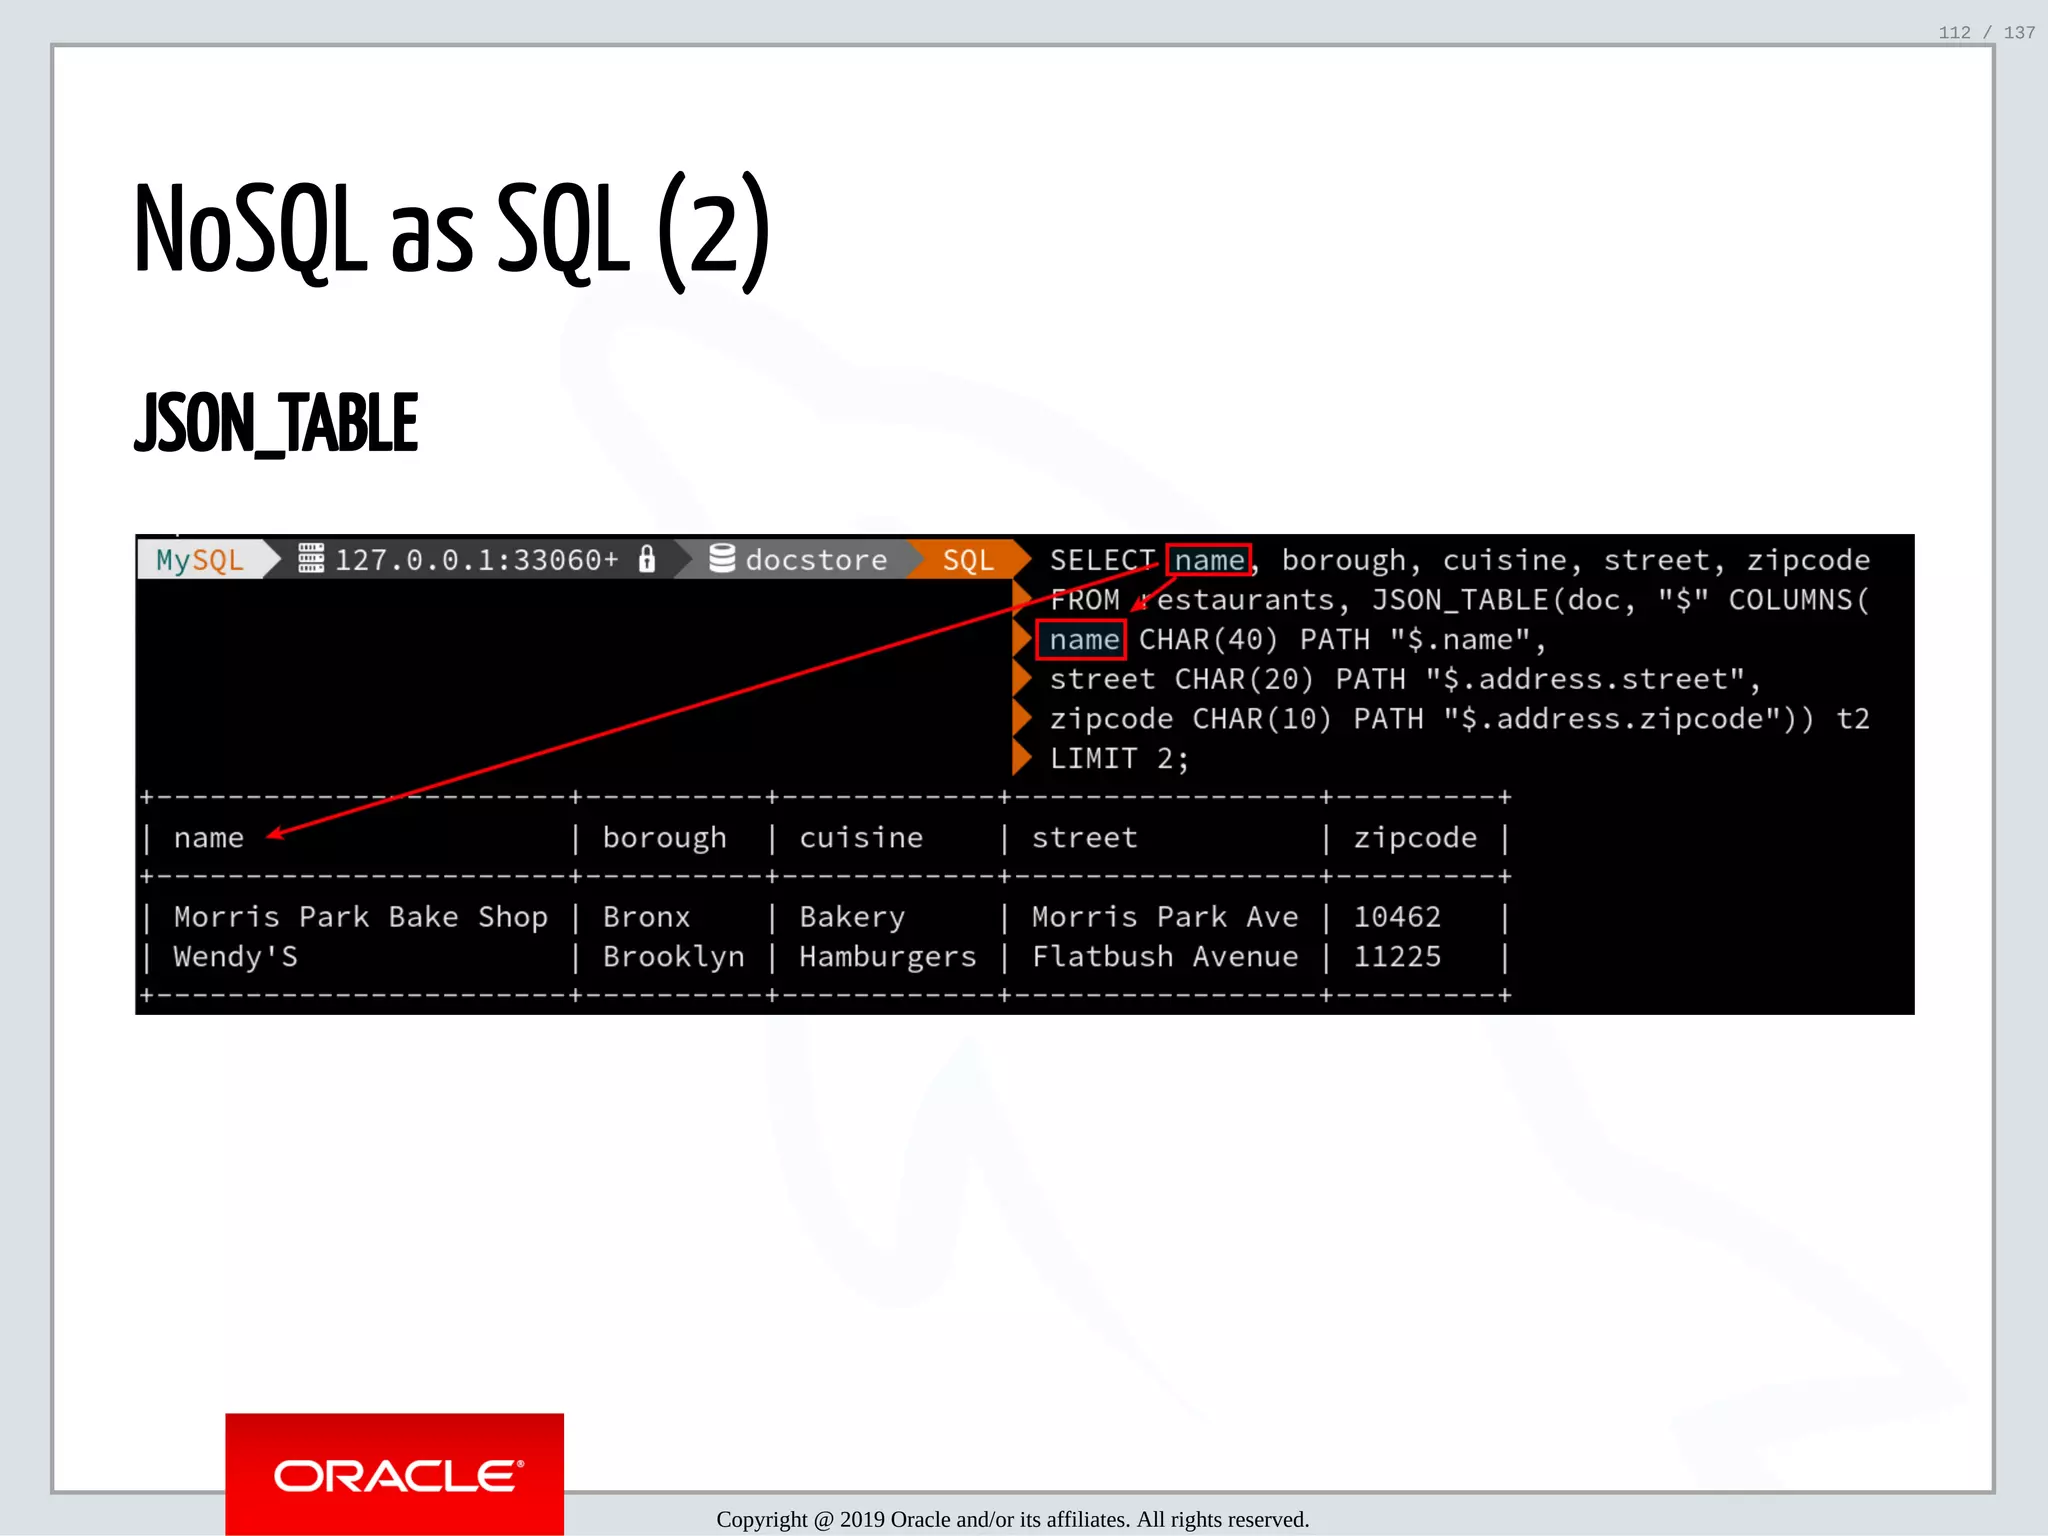This screenshot has height=1536, width=2048.
Task: Click the 127.0.0.1:33060+ address text
Action: click(476, 560)
